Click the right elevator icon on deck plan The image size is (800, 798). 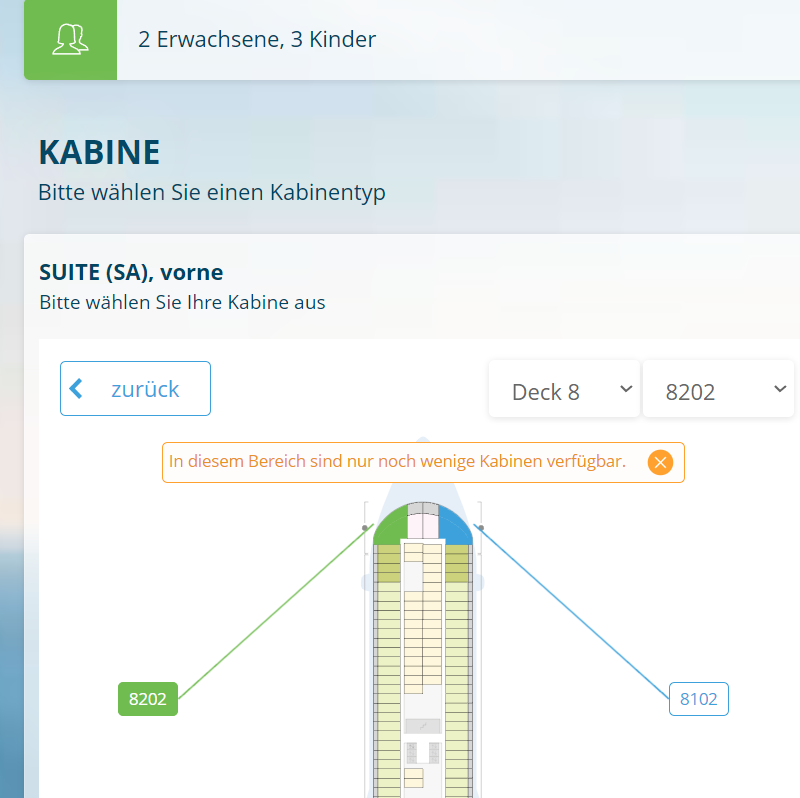click(434, 752)
